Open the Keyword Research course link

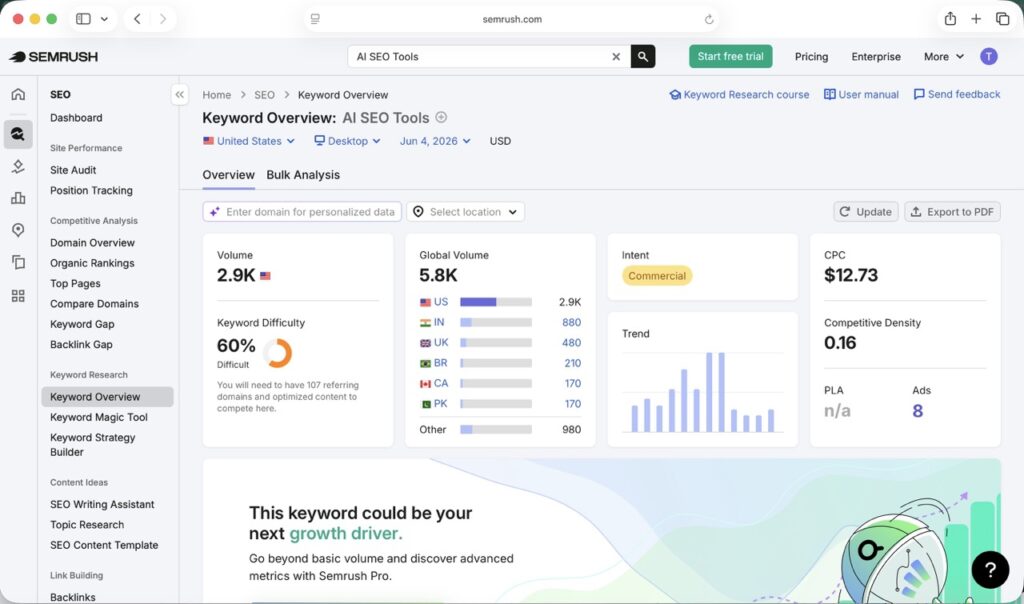(739, 95)
